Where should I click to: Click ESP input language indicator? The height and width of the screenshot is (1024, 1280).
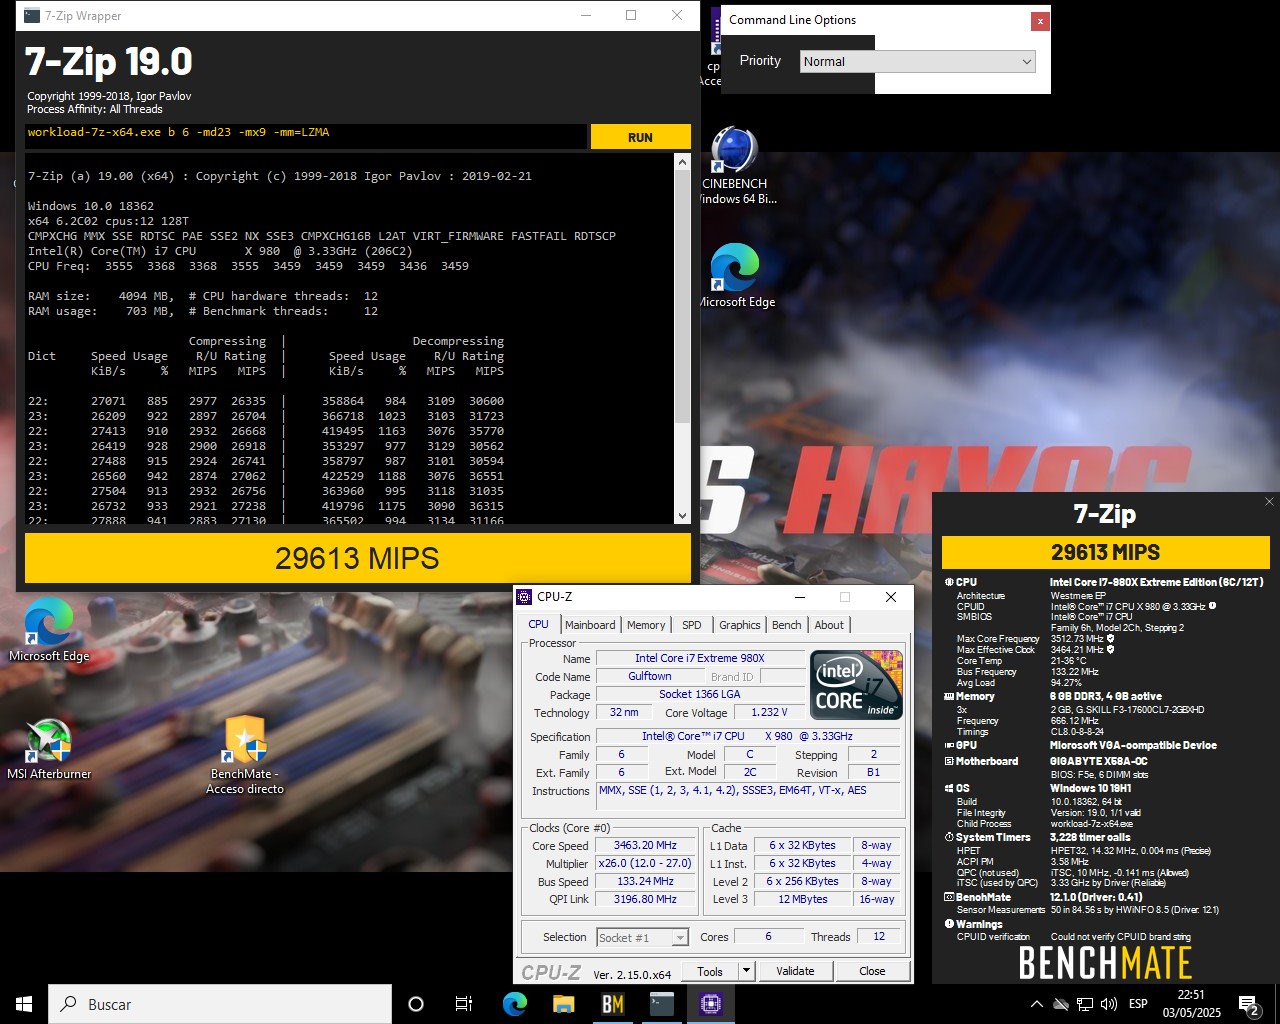1138,1004
